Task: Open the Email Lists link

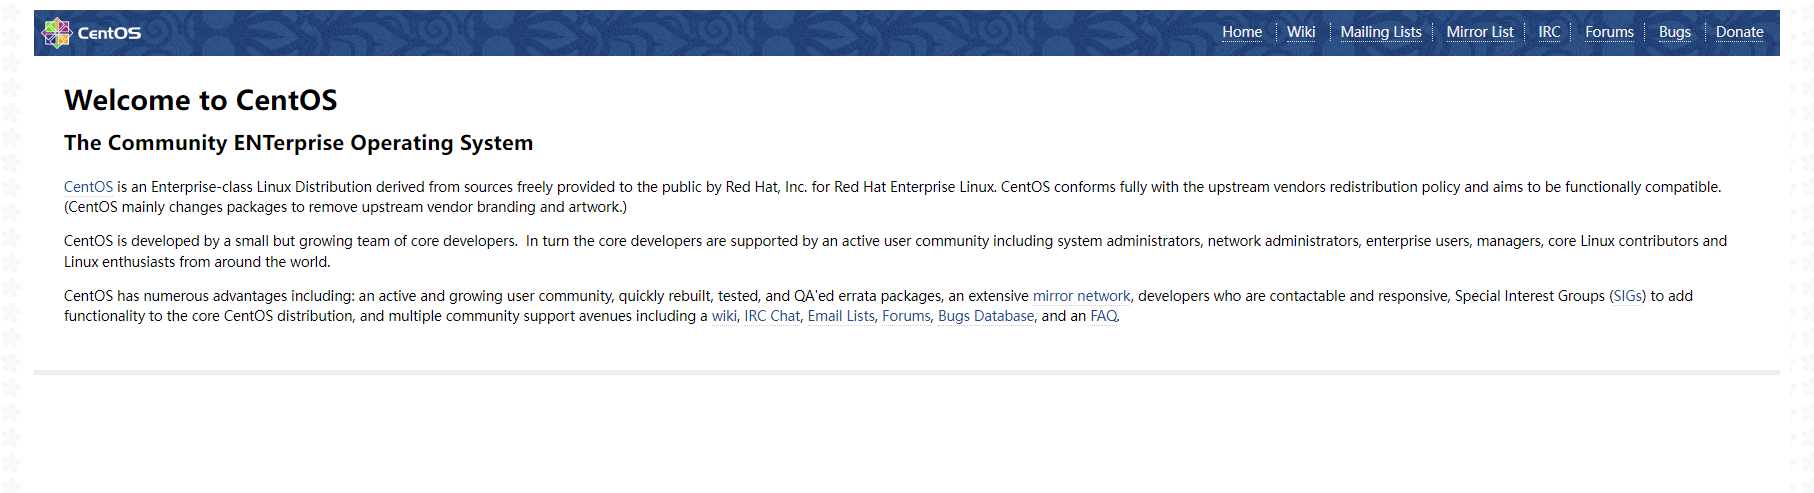Action: click(x=841, y=316)
